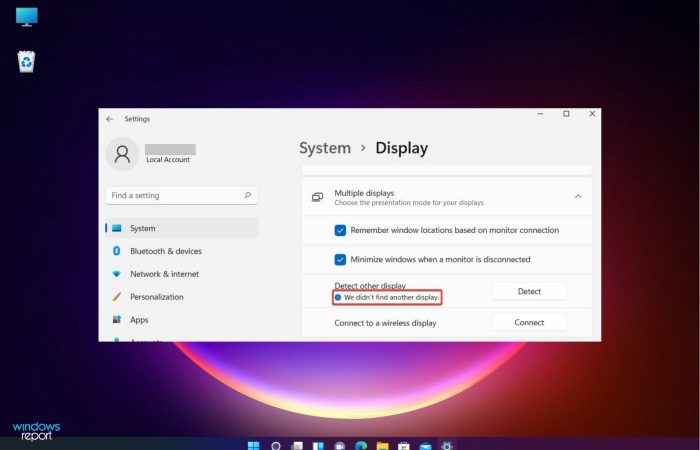Click the Network wifi icon in the sidebar
Viewport: 700px width, 450px height.
tap(117, 274)
